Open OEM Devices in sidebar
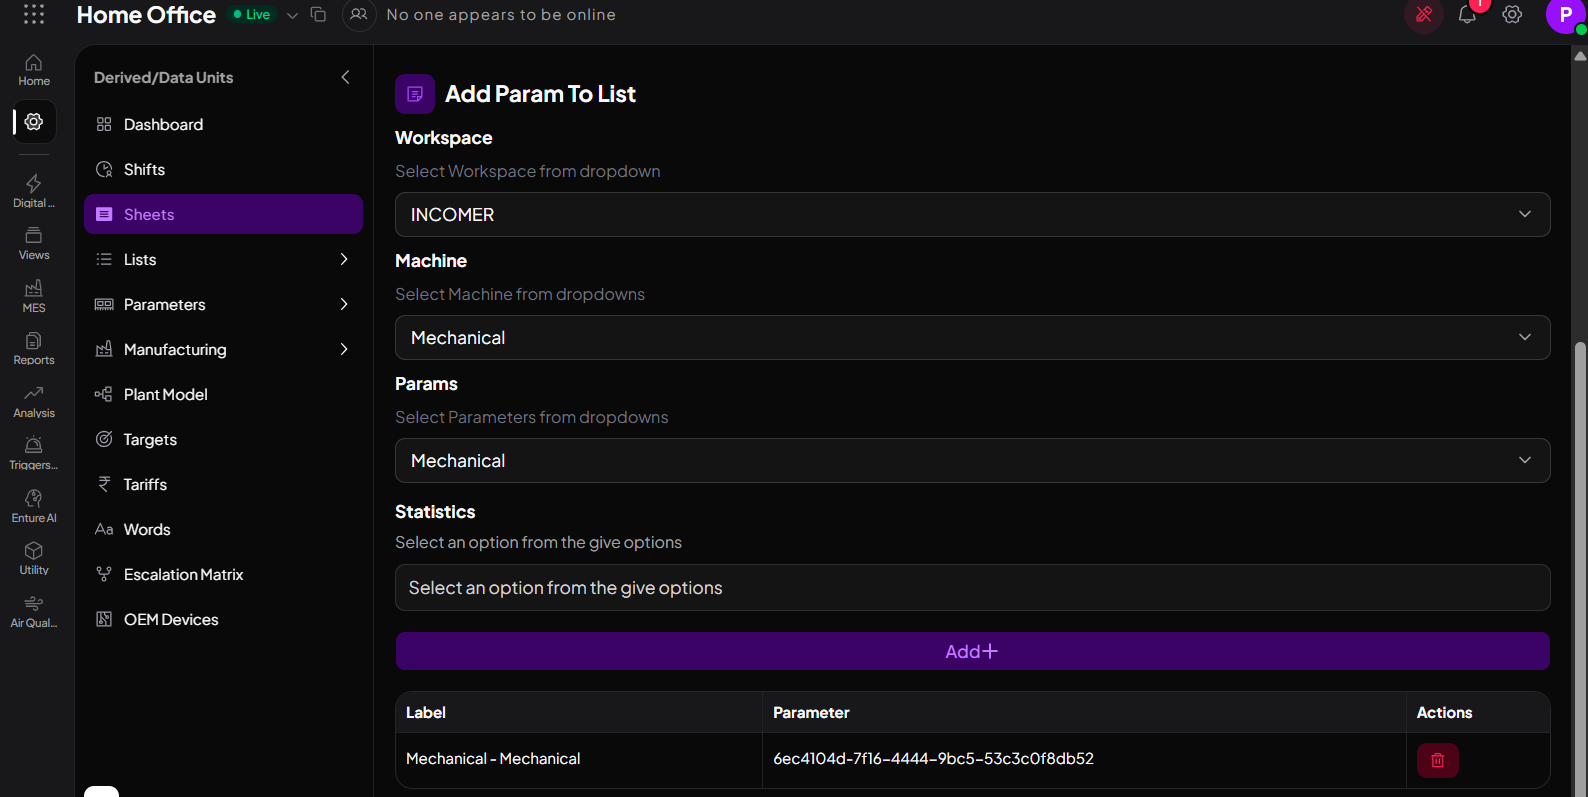The width and height of the screenshot is (1588, 797). [223, 619]
